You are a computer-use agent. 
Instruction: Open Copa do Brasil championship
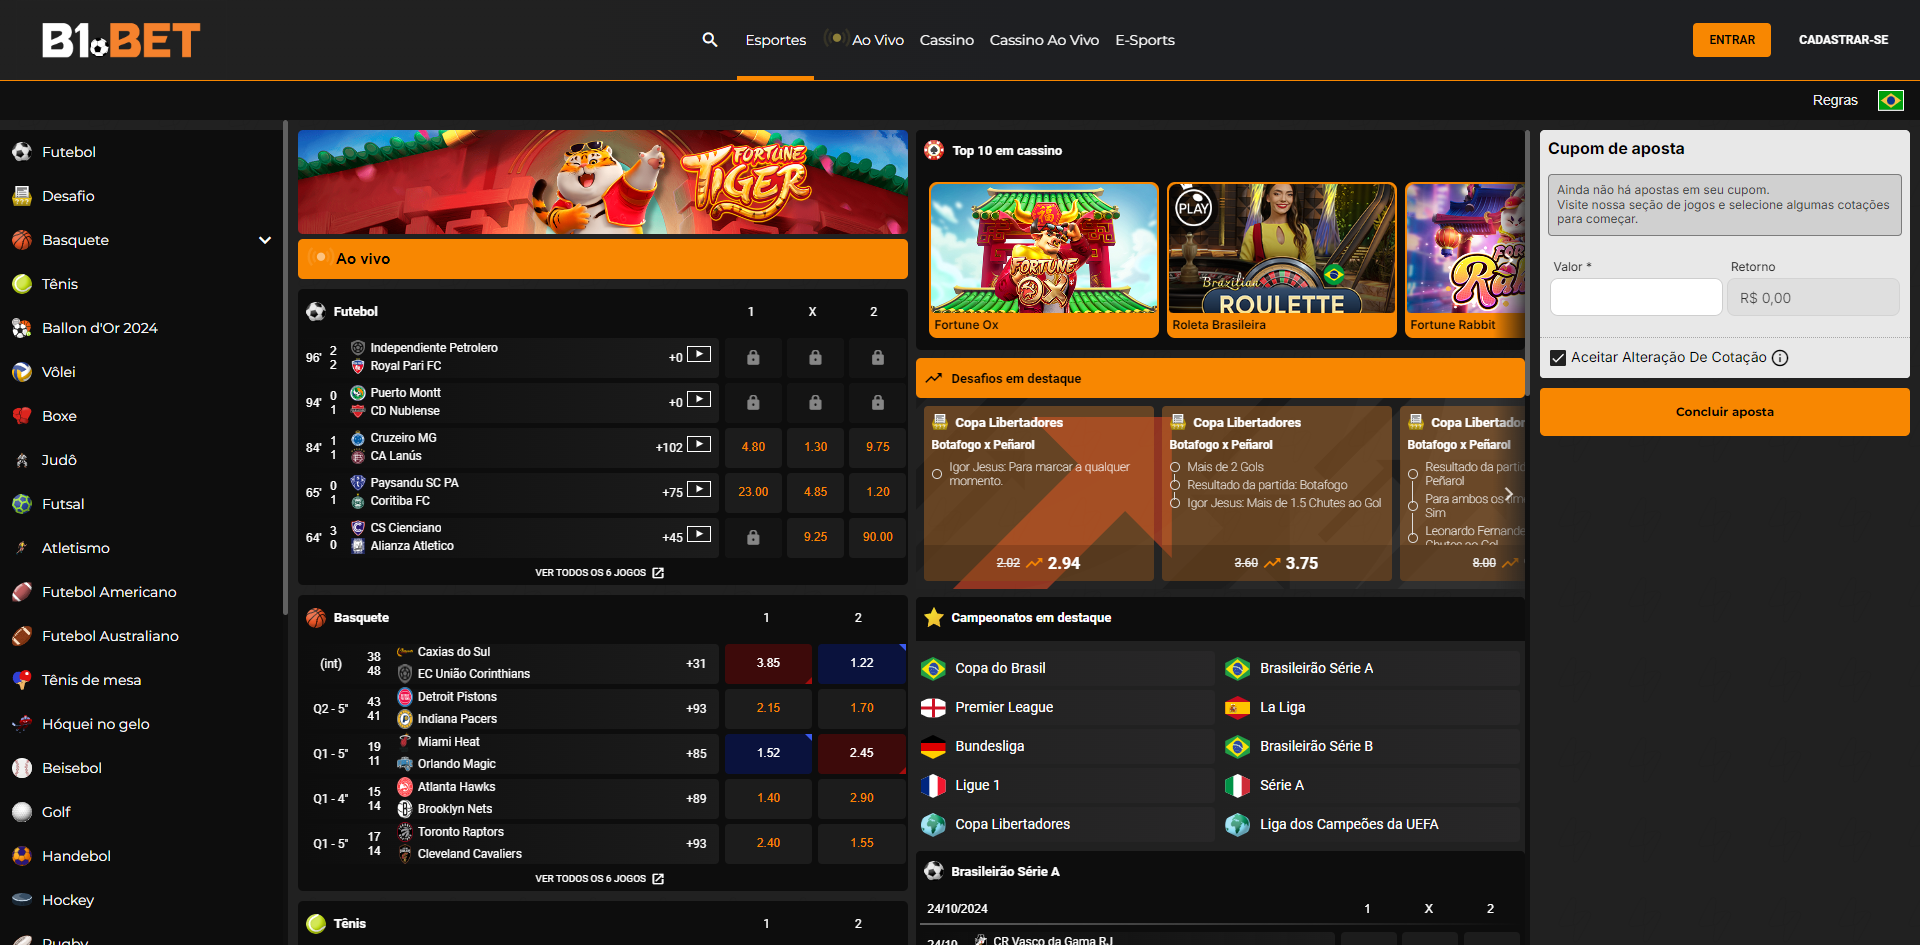(x=1065, y=668)
